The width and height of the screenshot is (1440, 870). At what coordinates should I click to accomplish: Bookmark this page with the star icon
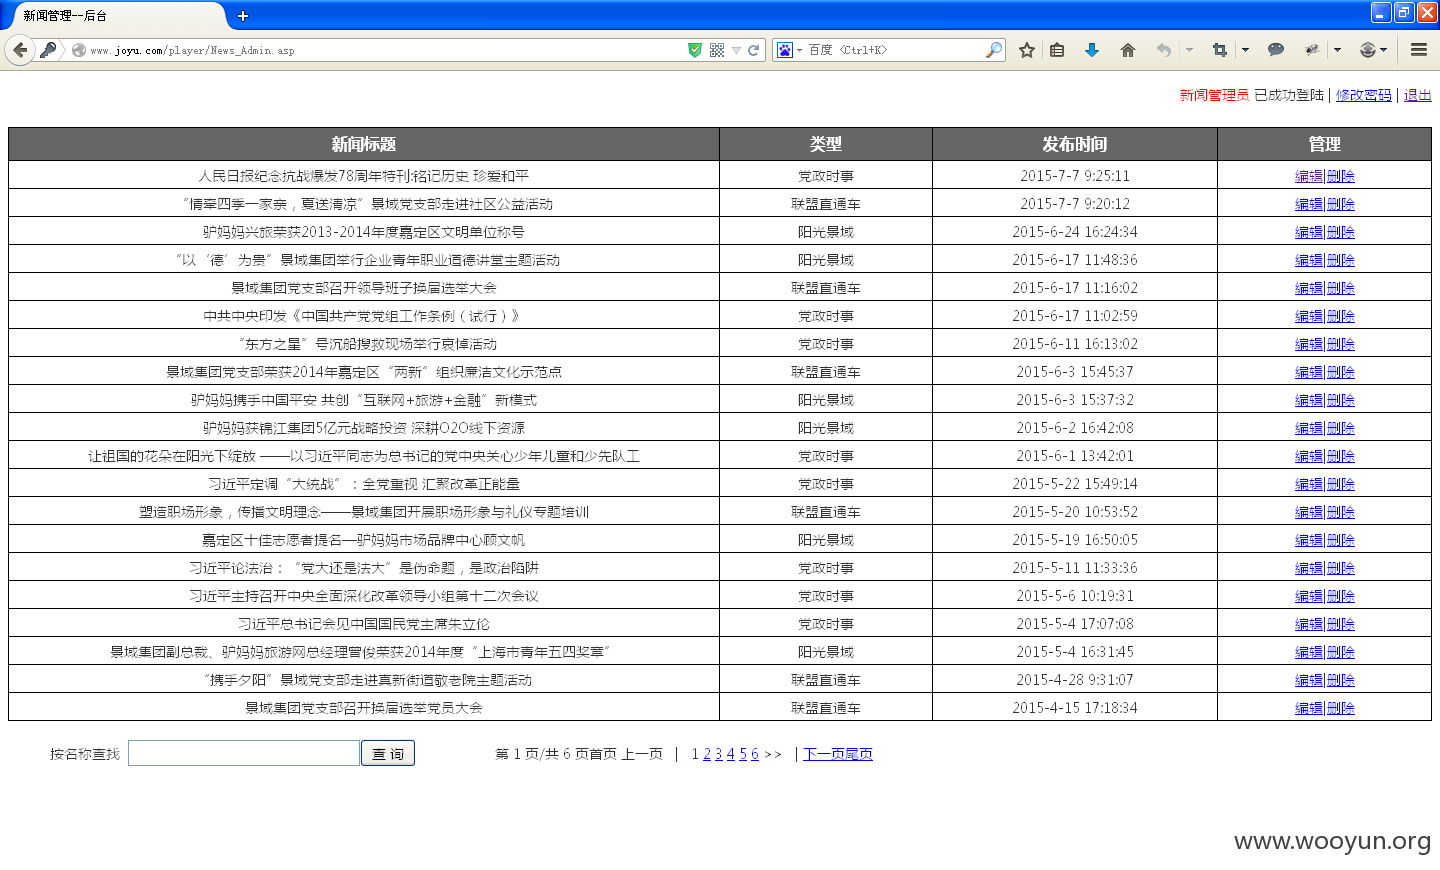tap(1027, 50)
